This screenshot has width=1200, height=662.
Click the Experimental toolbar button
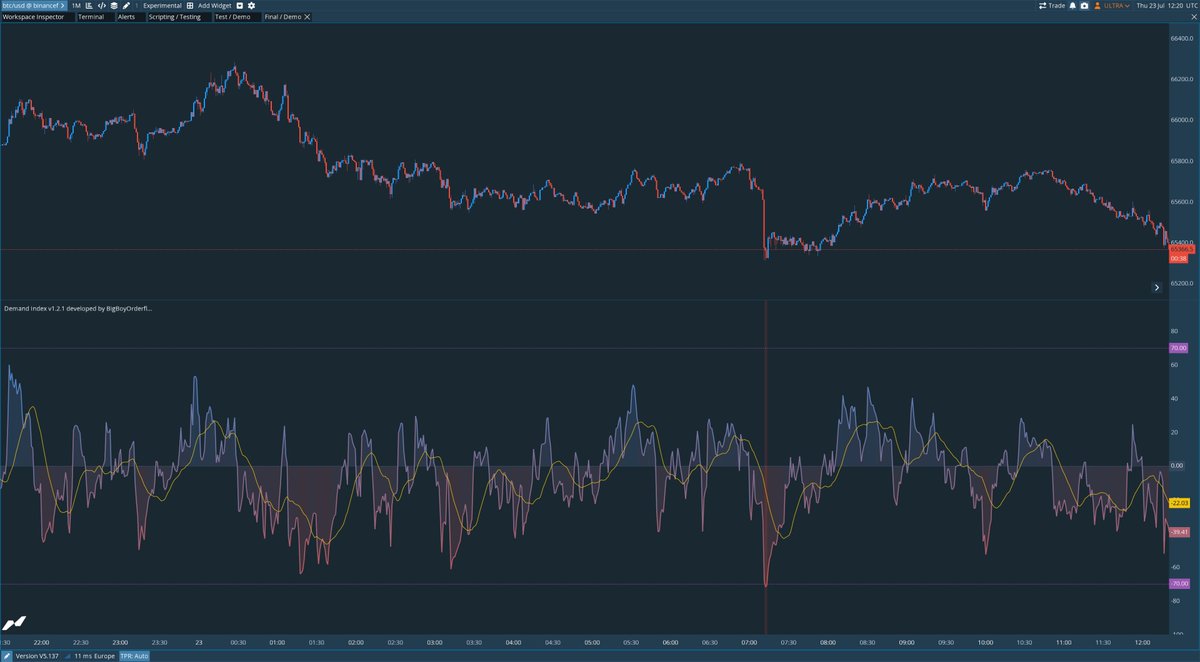[x=162, y=5]
